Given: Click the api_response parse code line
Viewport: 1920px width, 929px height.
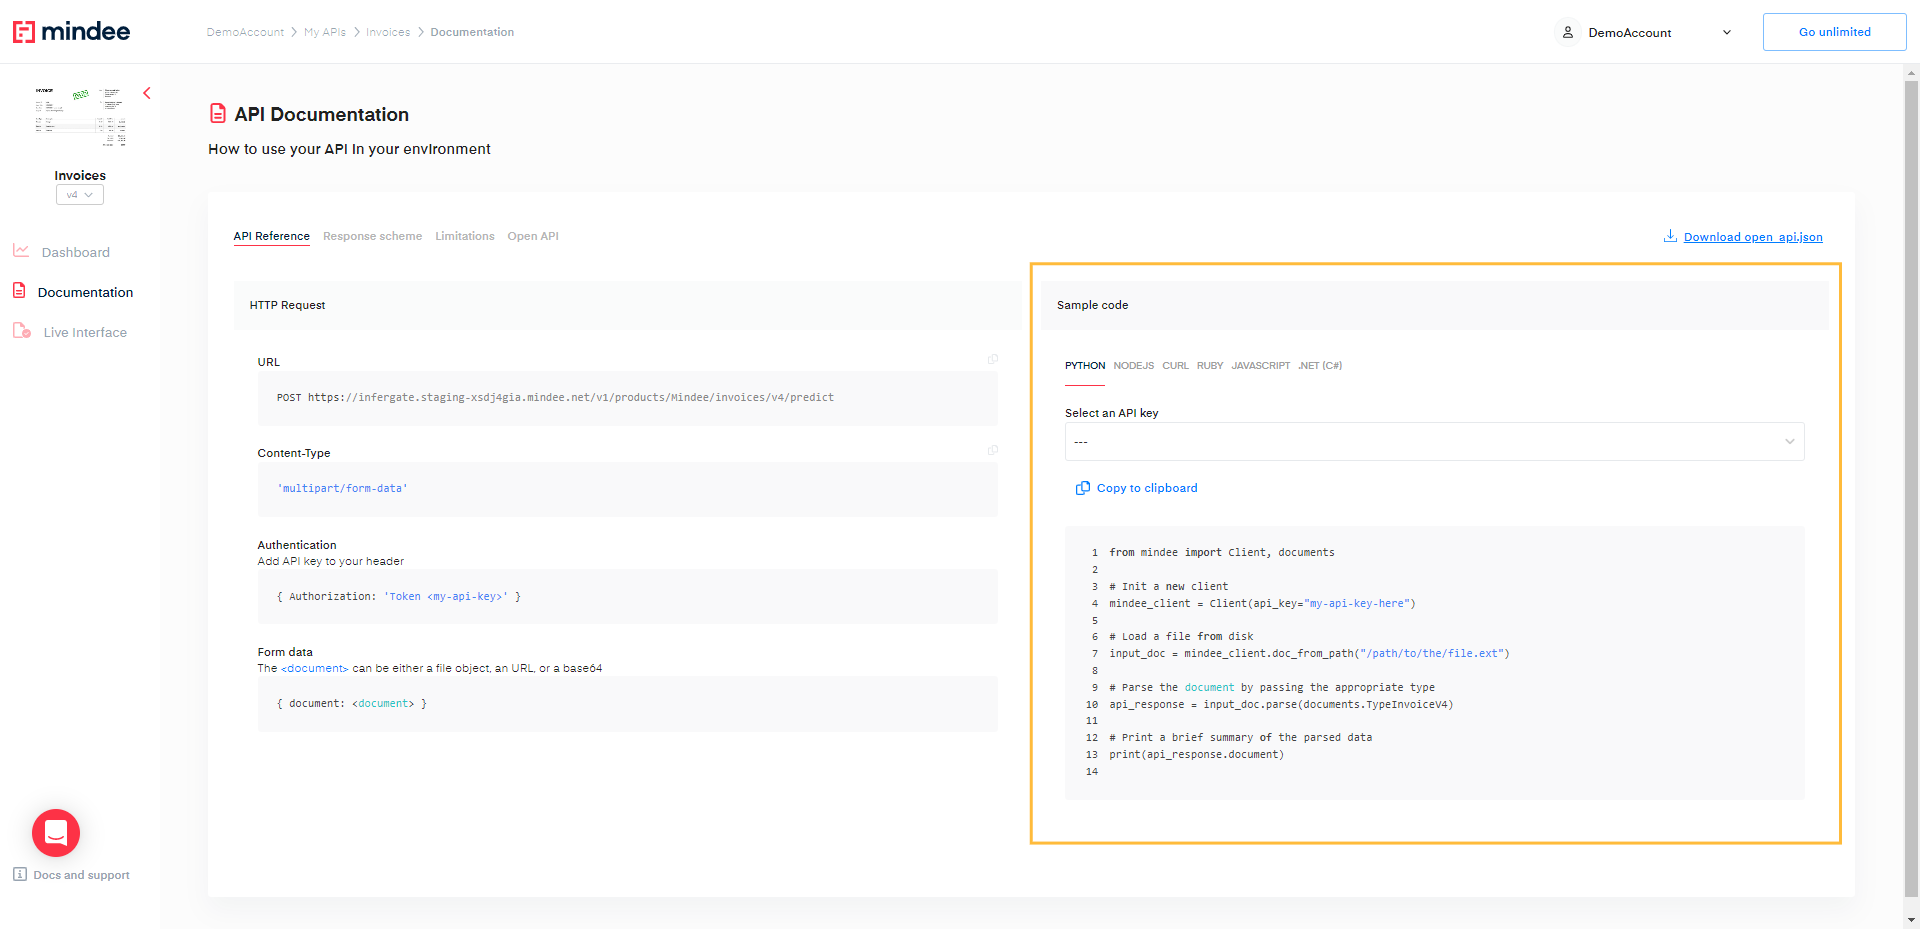Looking at the screenshot, I should pyautogui.click(x=1281, y=705).
